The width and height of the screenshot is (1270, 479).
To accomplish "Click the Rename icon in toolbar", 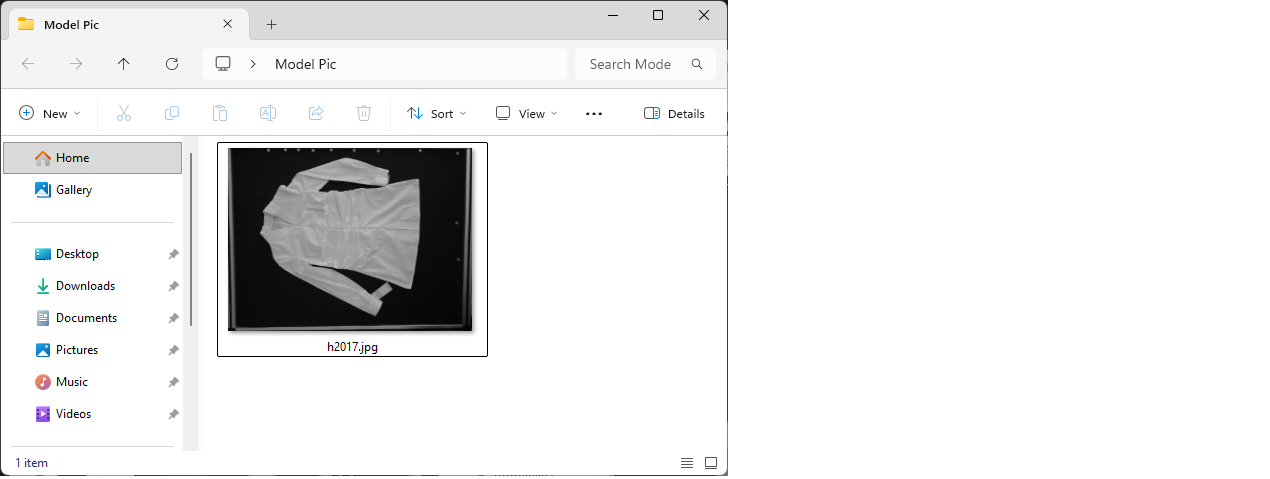I will [x=268, y=114].
